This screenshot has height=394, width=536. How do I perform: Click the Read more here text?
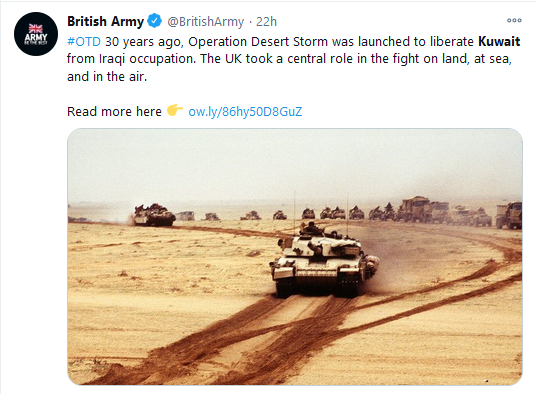[114, 111]
